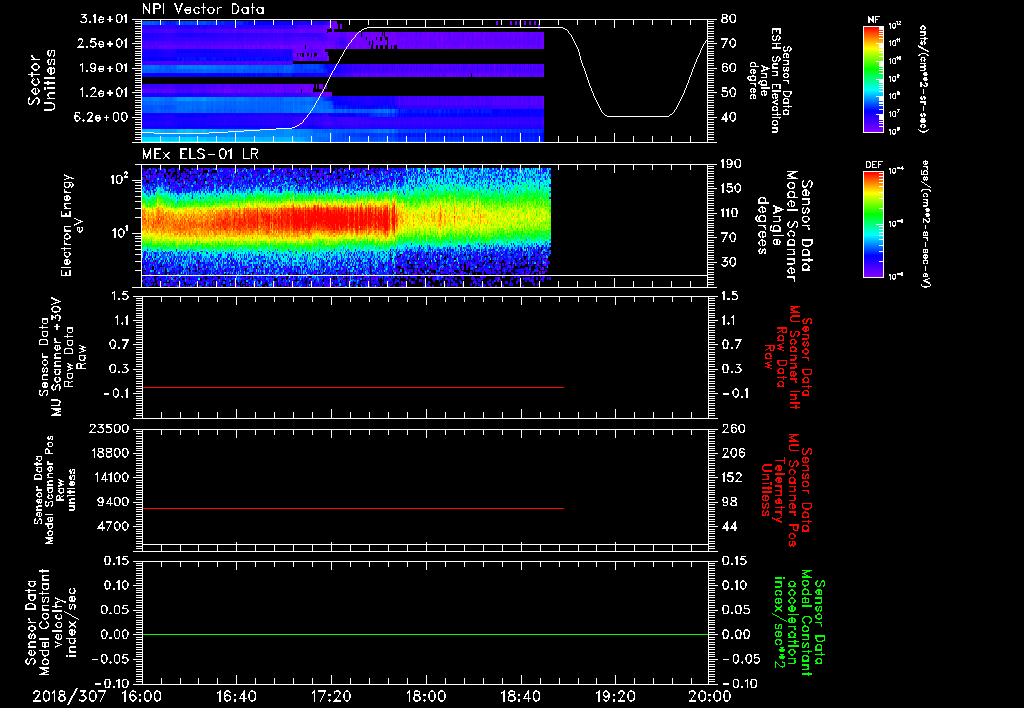Click the 190 scanner angle tick label

733,164
